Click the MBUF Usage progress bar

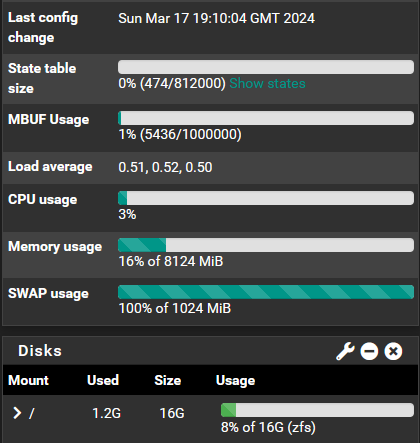pyautogui.click(x=266, y=118)
